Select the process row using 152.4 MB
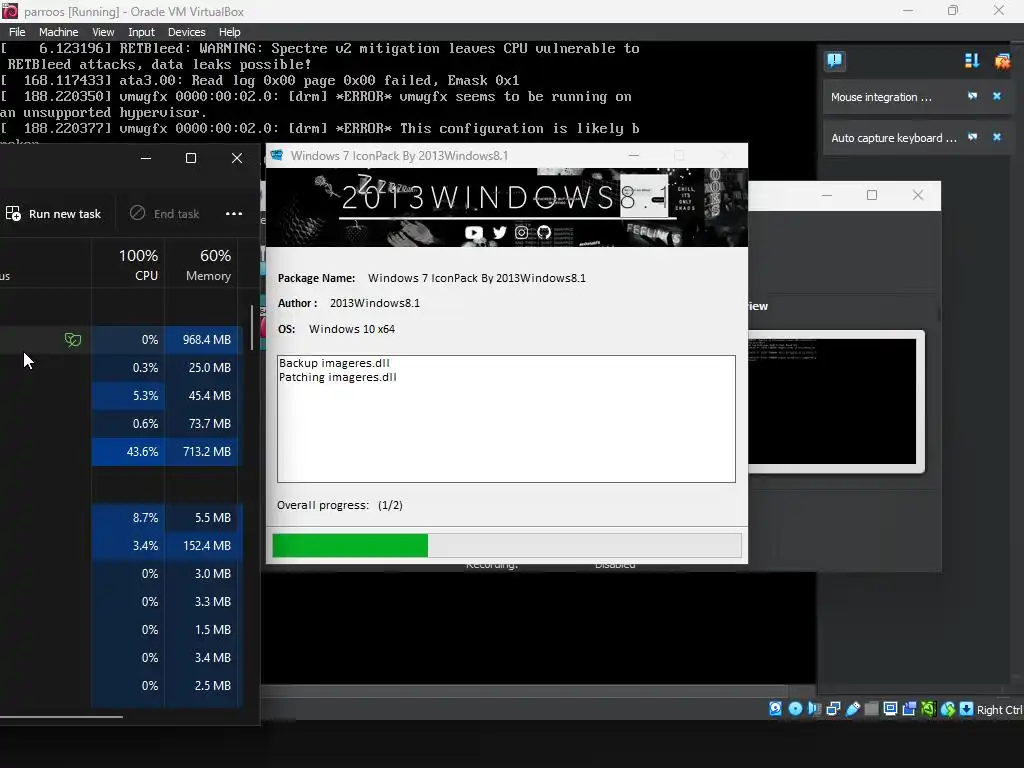The height and width of the screenshot is (768, 1024). 121,546
